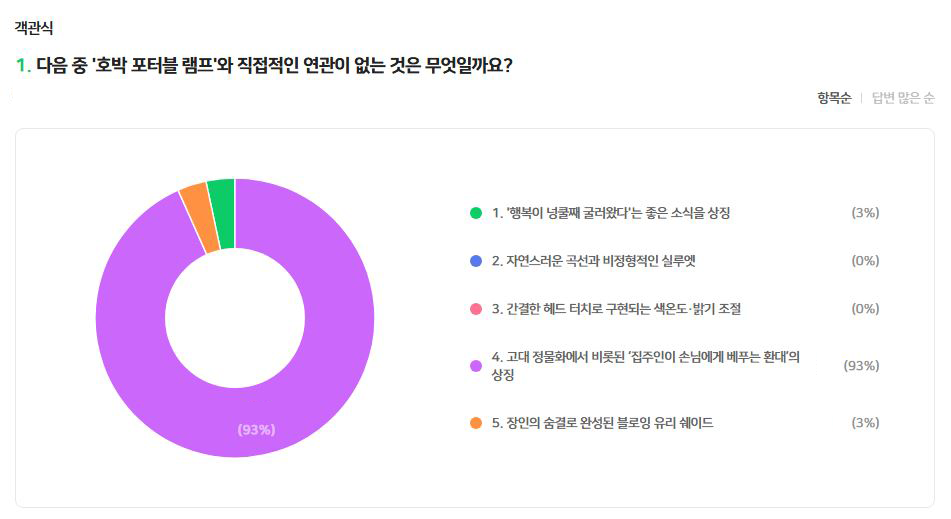Click the blue legend dot for option 2
Screen dimensions: 951x519
[476, 261]
